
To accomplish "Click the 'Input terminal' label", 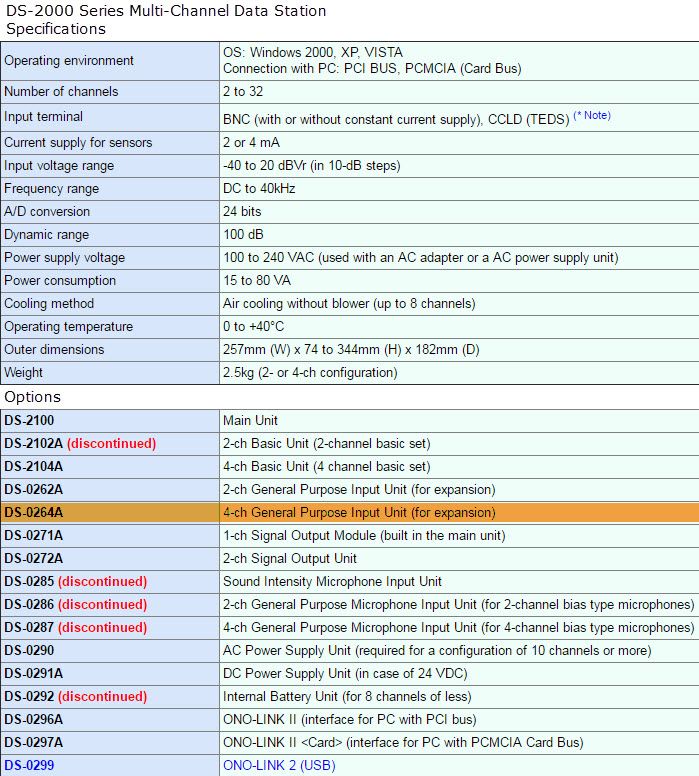I will 44,117.
